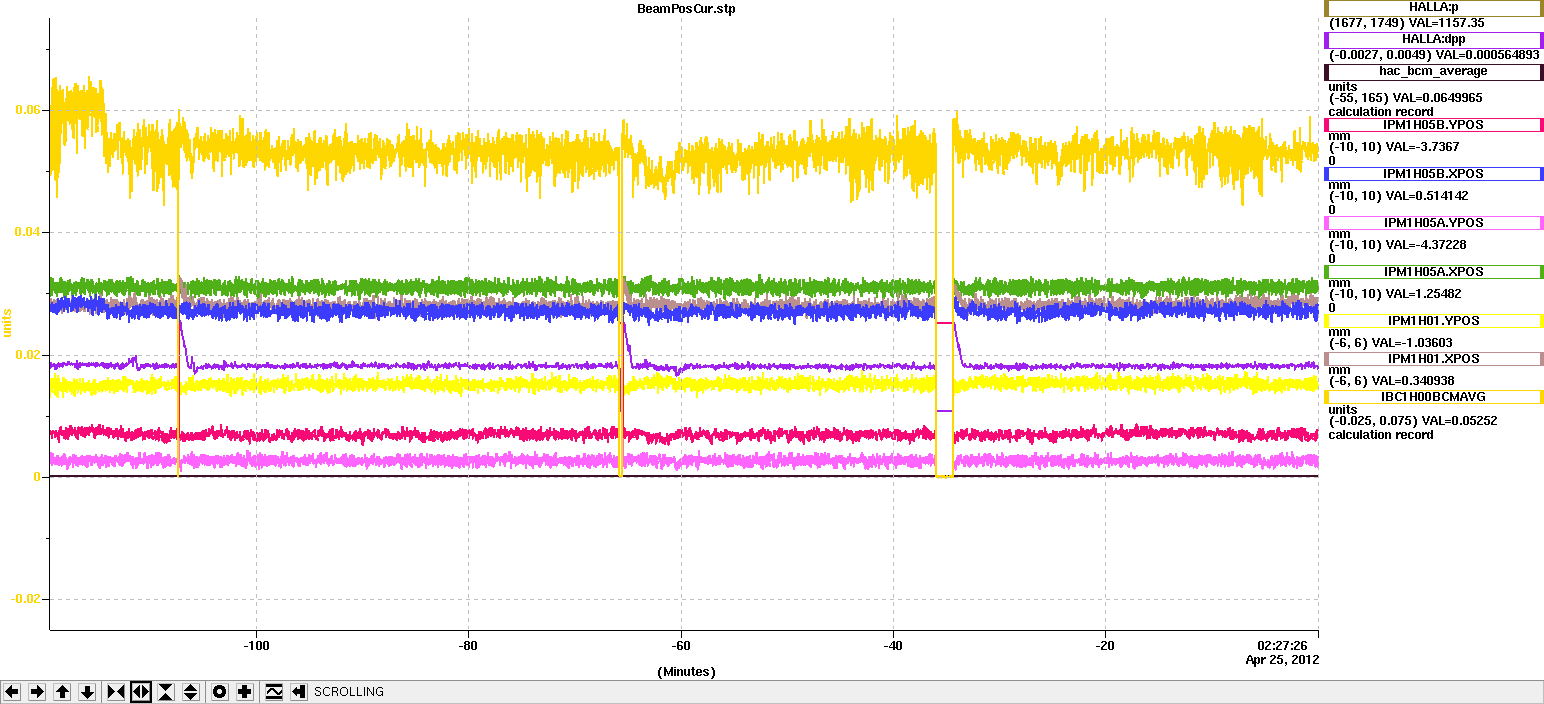Click the horizontal bowtie time-zoom icon
The height and width of the screenshot is (704, 1544).
pyautogui.click(x=116, y=692)
